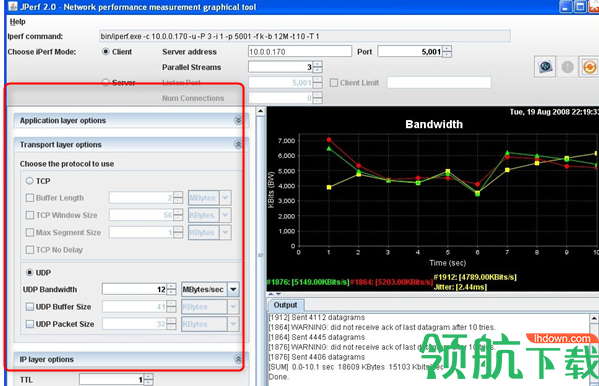Click the Iperf command text field
Screen dimensions: 599x386
pos(304,36)
